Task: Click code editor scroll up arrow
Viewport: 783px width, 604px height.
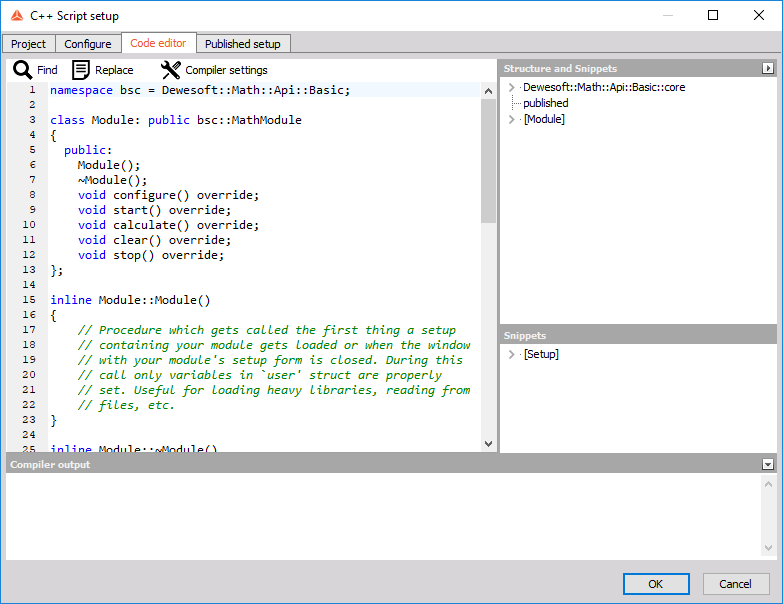Action: click(488, 91)
